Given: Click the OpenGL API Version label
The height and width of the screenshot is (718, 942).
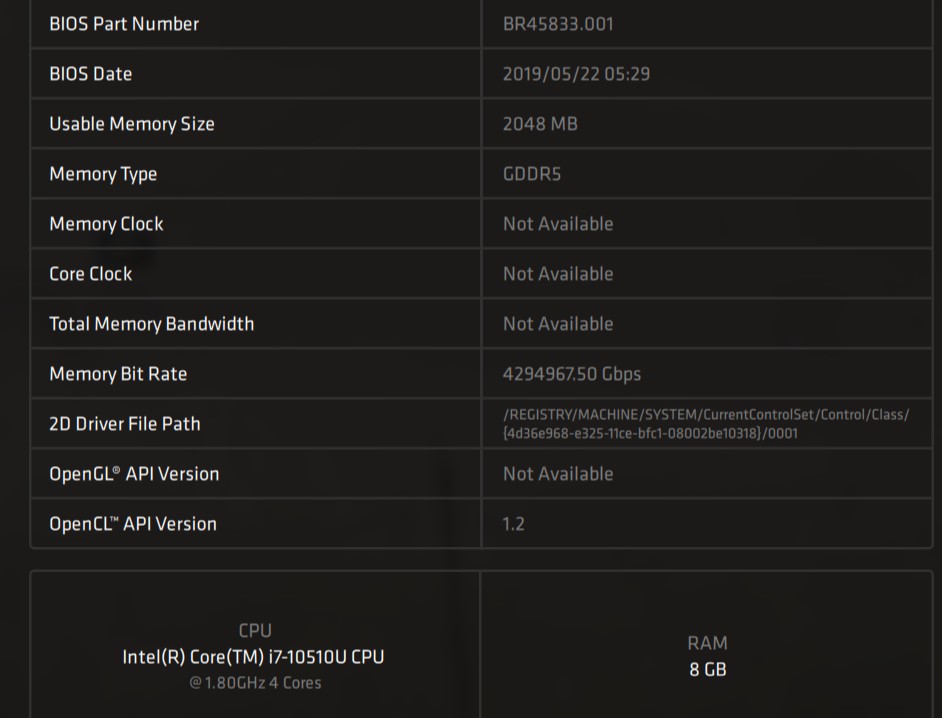Looking at the screenshot, I should (134, 474).
